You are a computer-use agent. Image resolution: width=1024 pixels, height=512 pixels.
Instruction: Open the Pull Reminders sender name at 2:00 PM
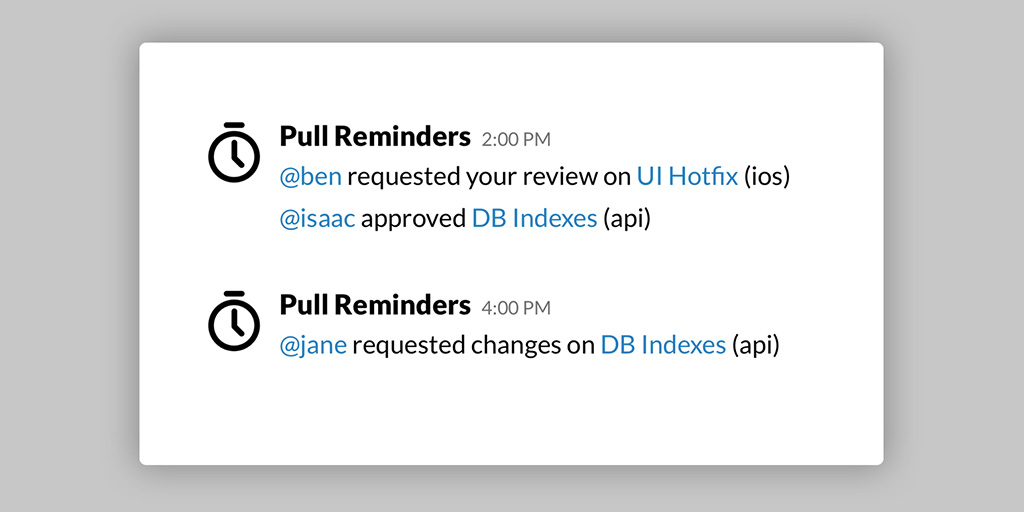coord(375,136)
